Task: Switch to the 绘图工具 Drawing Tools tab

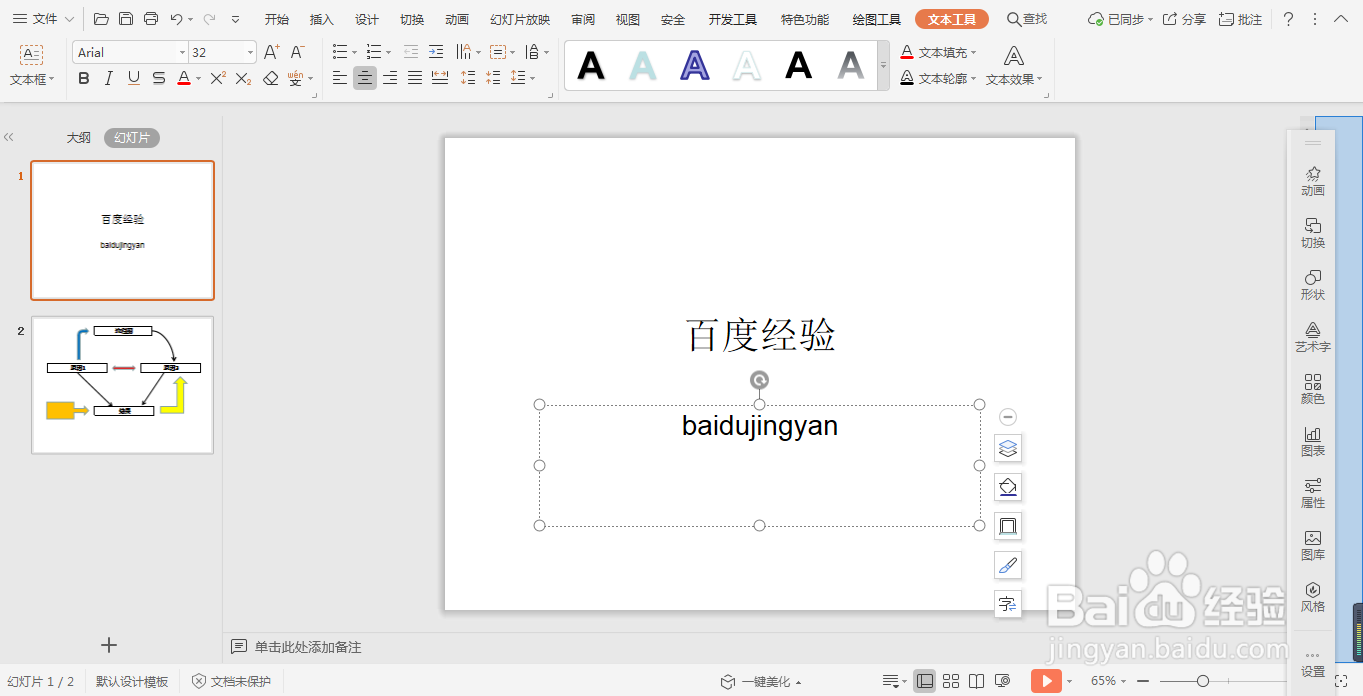Action: [876, 19]
